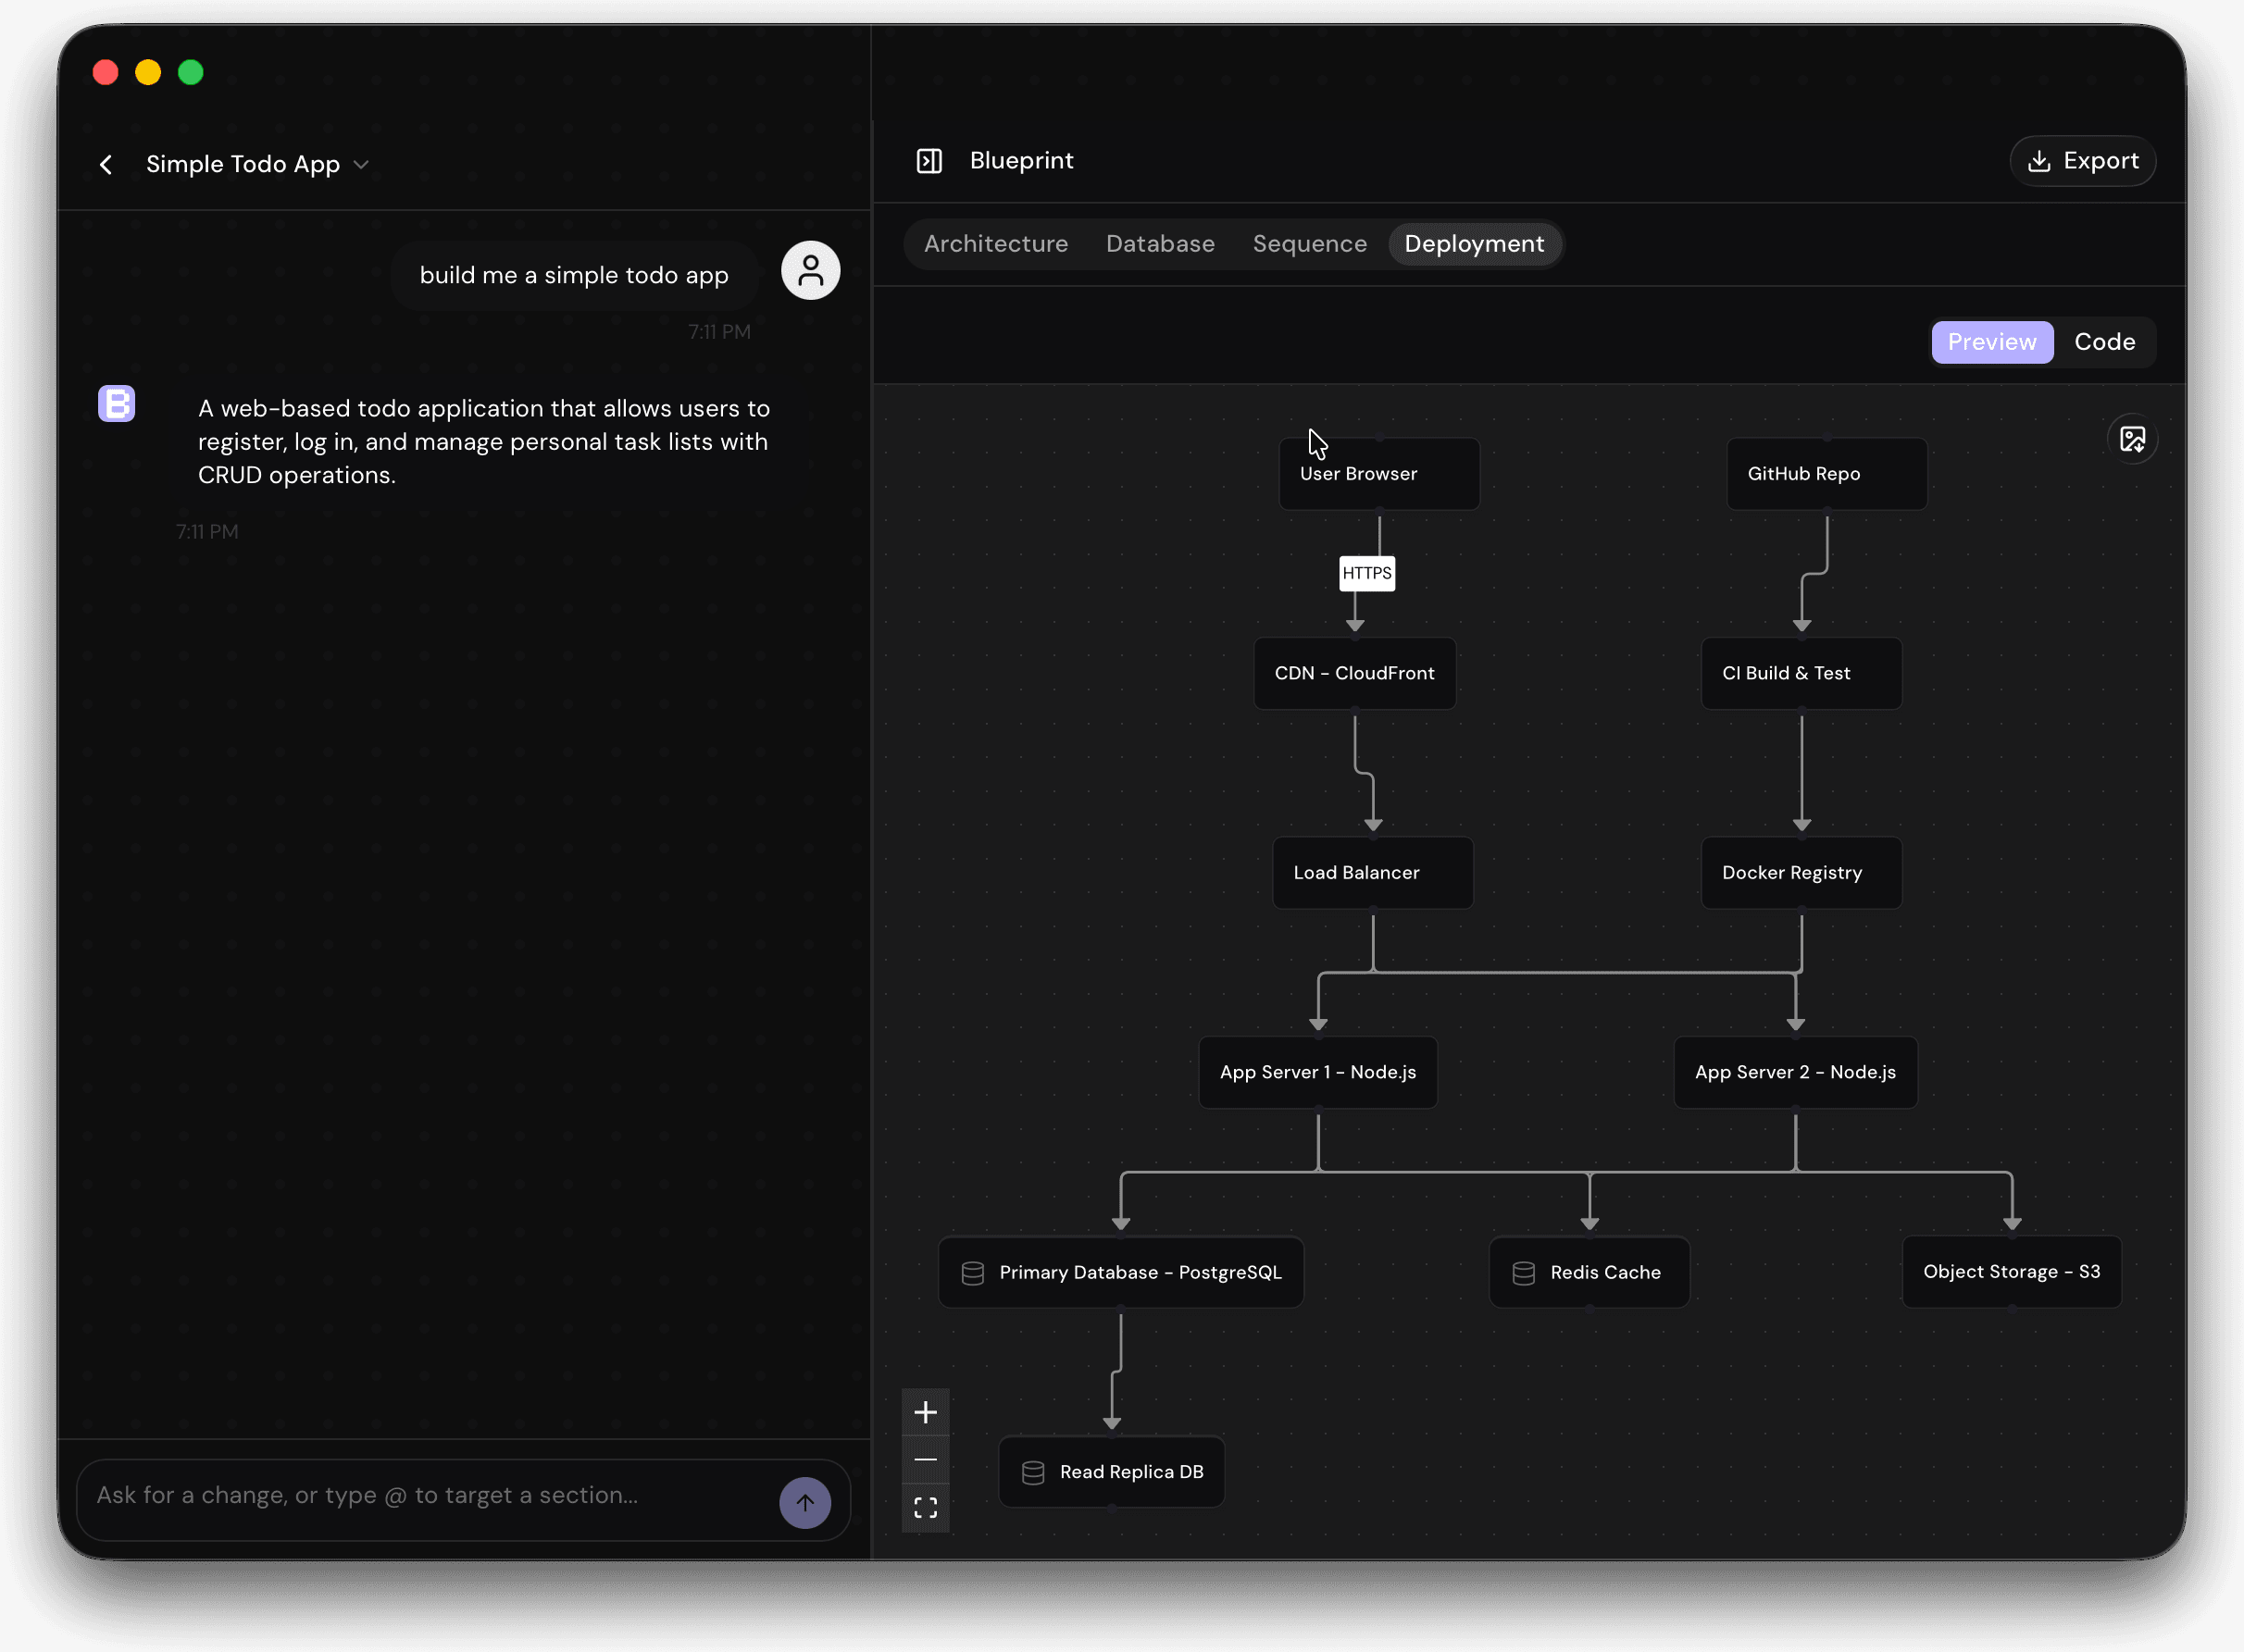Select the Docker Registry node
The height and width of the screenshot is (1652, 2244).
click(1801, 873)
